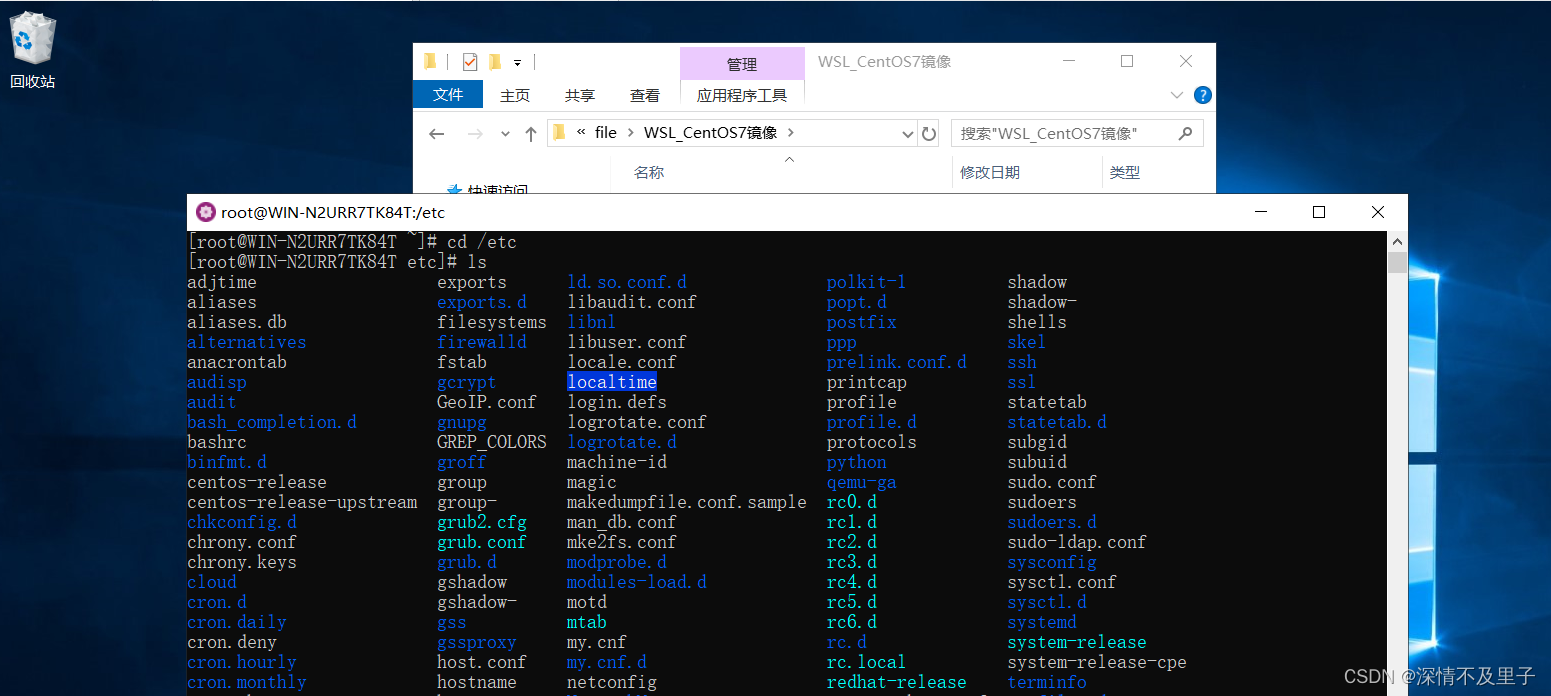Screen dimensions: 1551x696
Task: Click 'prelink.conf.d' directory name
Action: (x=897, y=362)
